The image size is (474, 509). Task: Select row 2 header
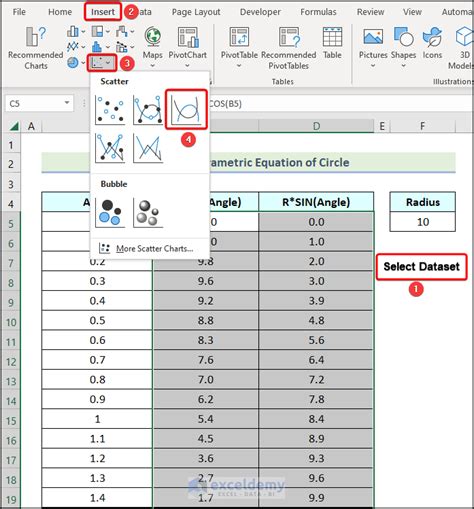click(11, 164)
